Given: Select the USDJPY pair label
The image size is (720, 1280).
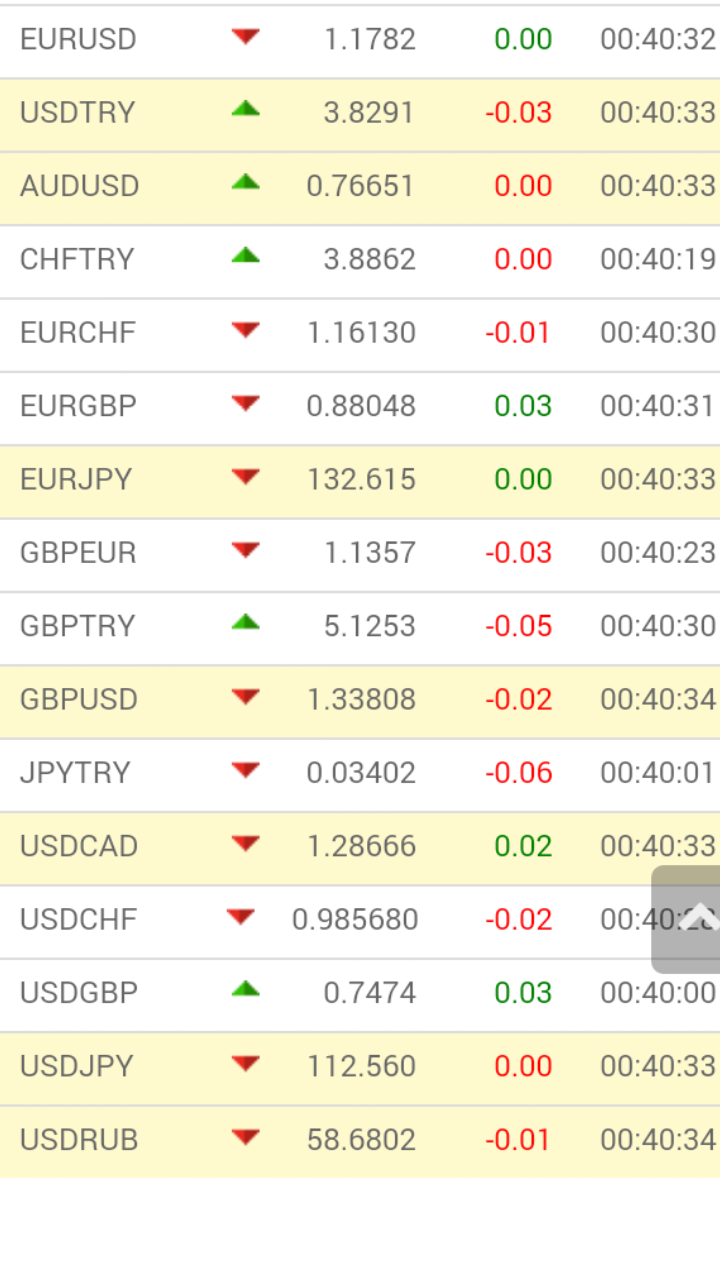Looking at the screenshot, I should (x=77, y=1066).
